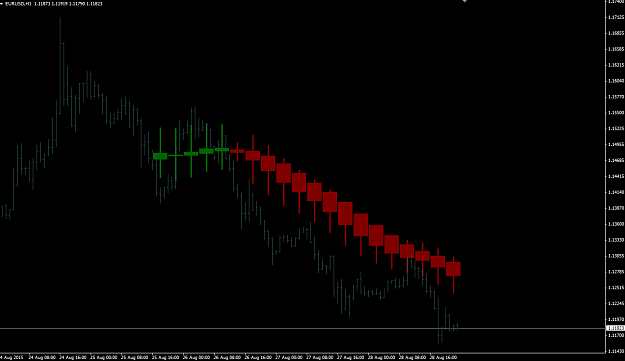
Task: Click the 1.11430 price scale label
Action: [616, 351]
